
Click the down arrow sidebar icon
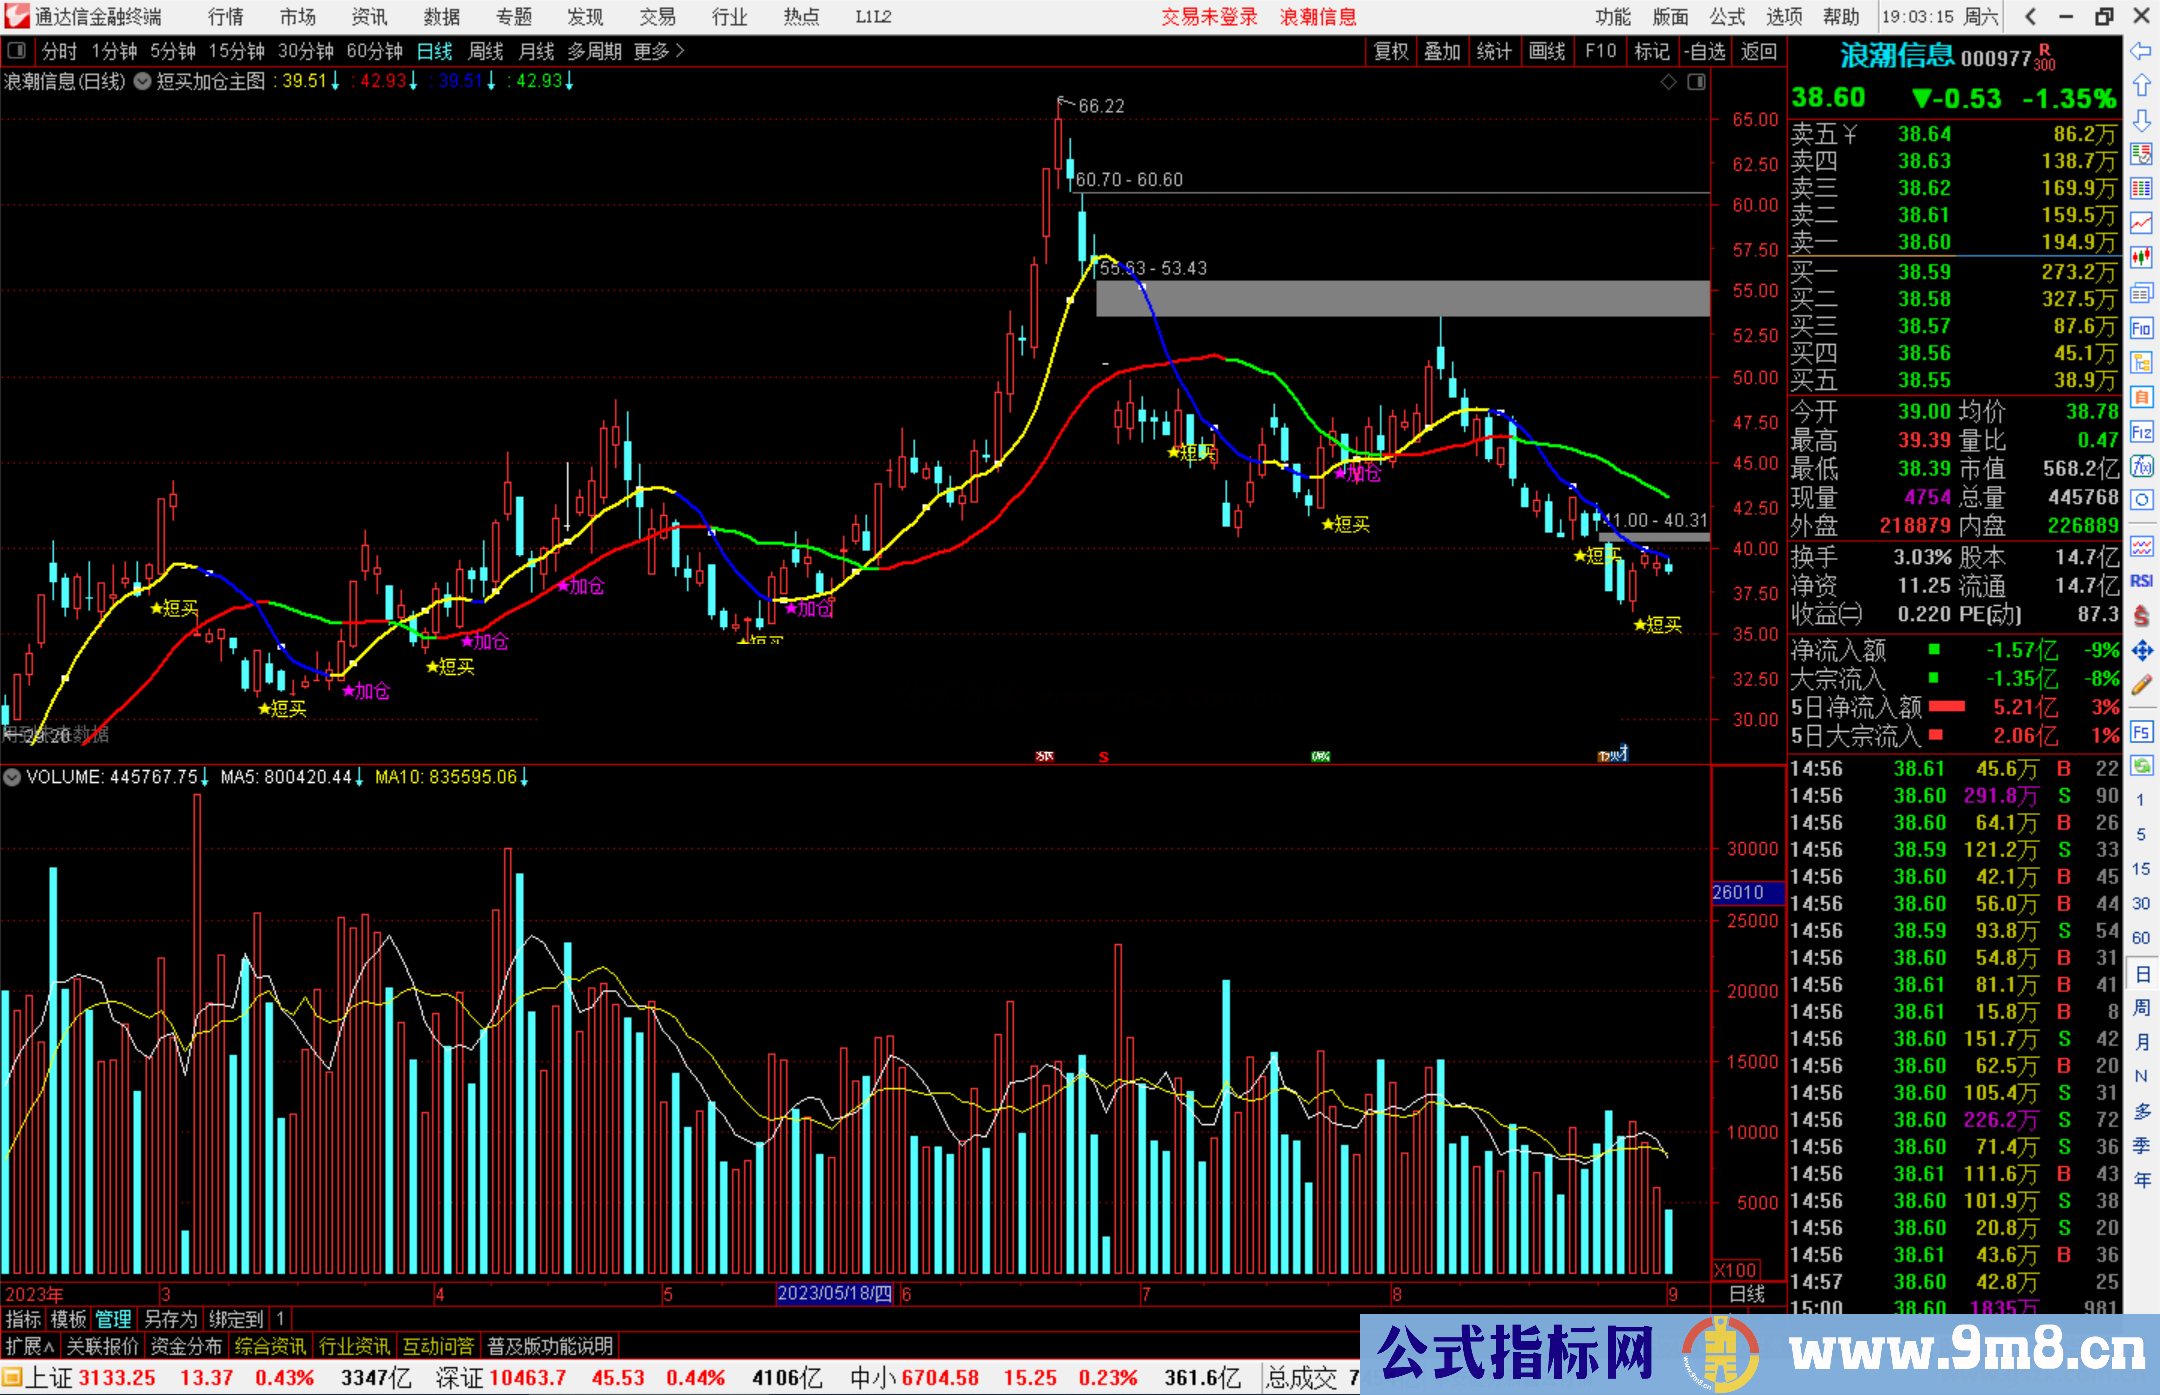pos(2141,121)
